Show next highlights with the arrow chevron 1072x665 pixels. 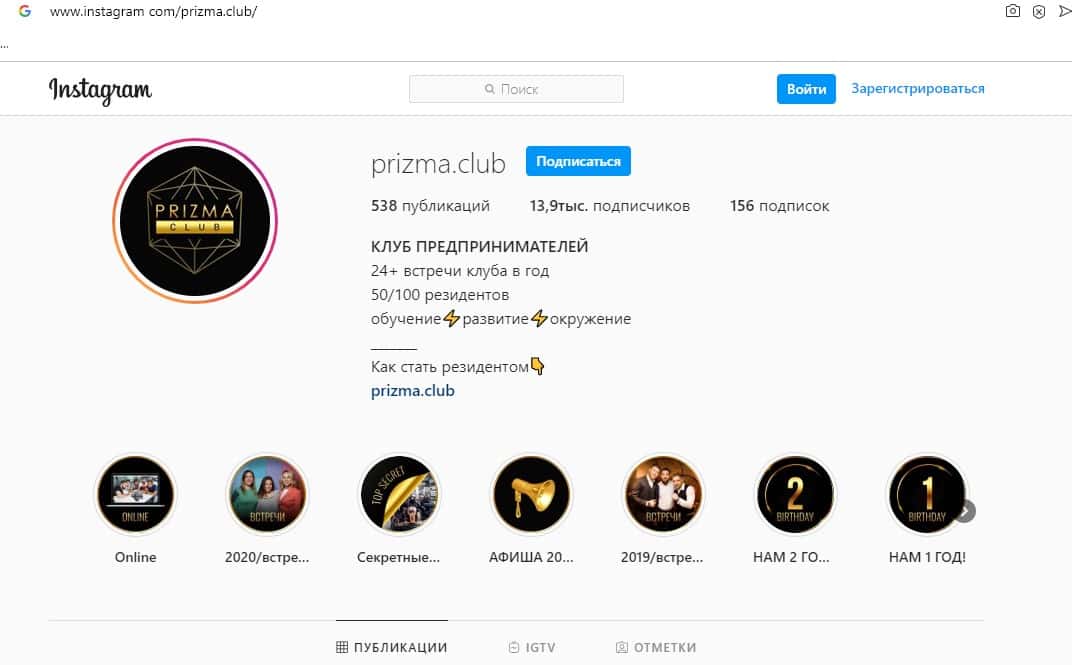click(x=965, y=511)
